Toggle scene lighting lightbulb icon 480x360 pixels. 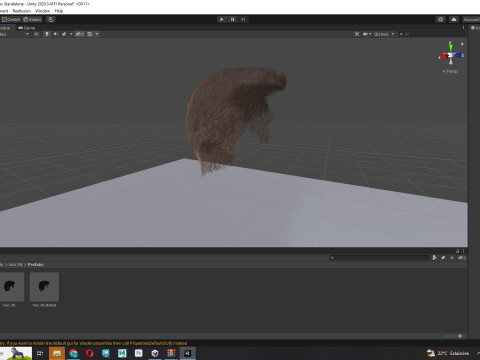[x=47, y=34]
